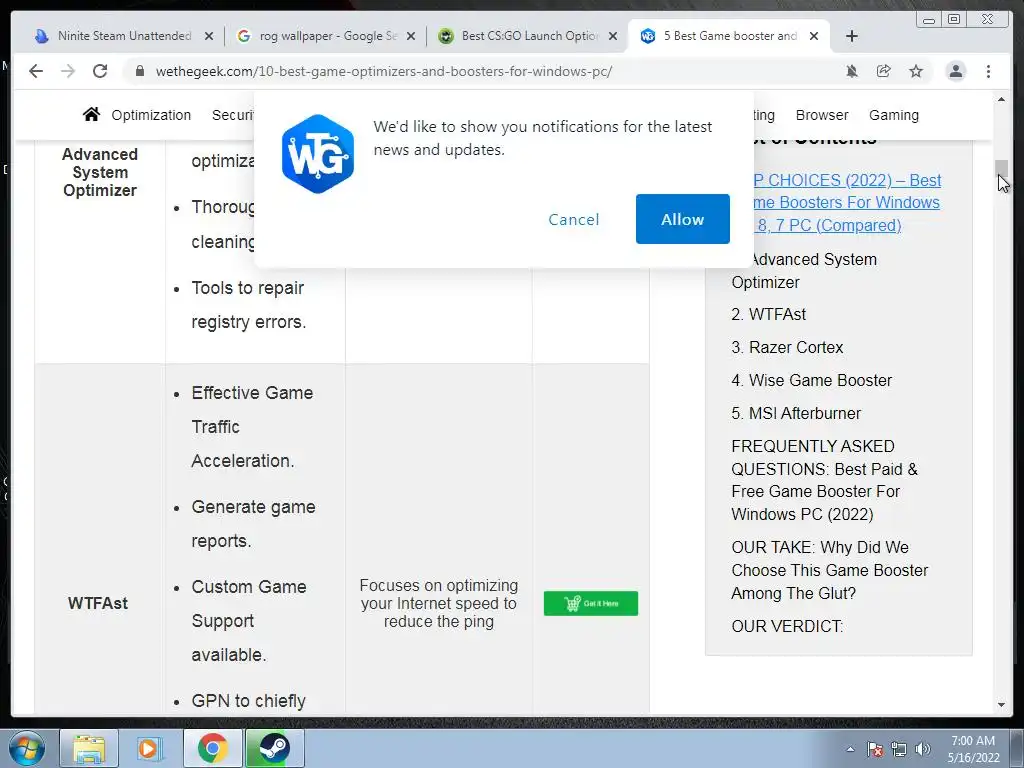
Task: Click the network tray icon
Action: coord(899,749)
